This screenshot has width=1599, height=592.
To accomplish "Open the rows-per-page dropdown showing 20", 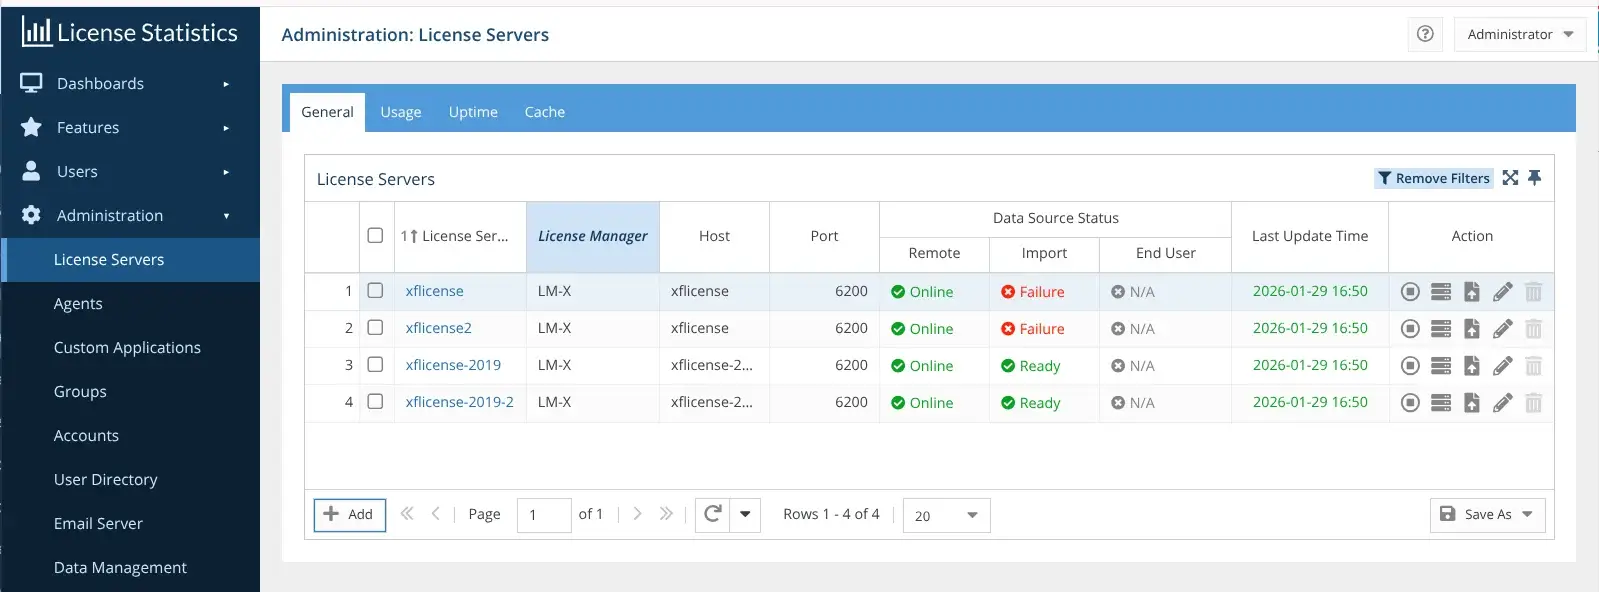I will (946, 515).
